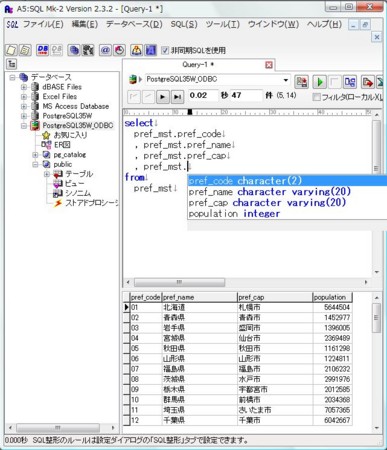Click the DB query designer icon
The image size is (387, 450).
[350, 82]
